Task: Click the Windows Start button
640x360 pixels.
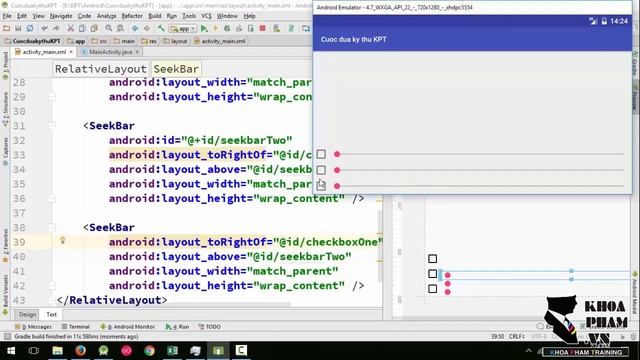Action: pyautogui.click(x=11, y=351)
